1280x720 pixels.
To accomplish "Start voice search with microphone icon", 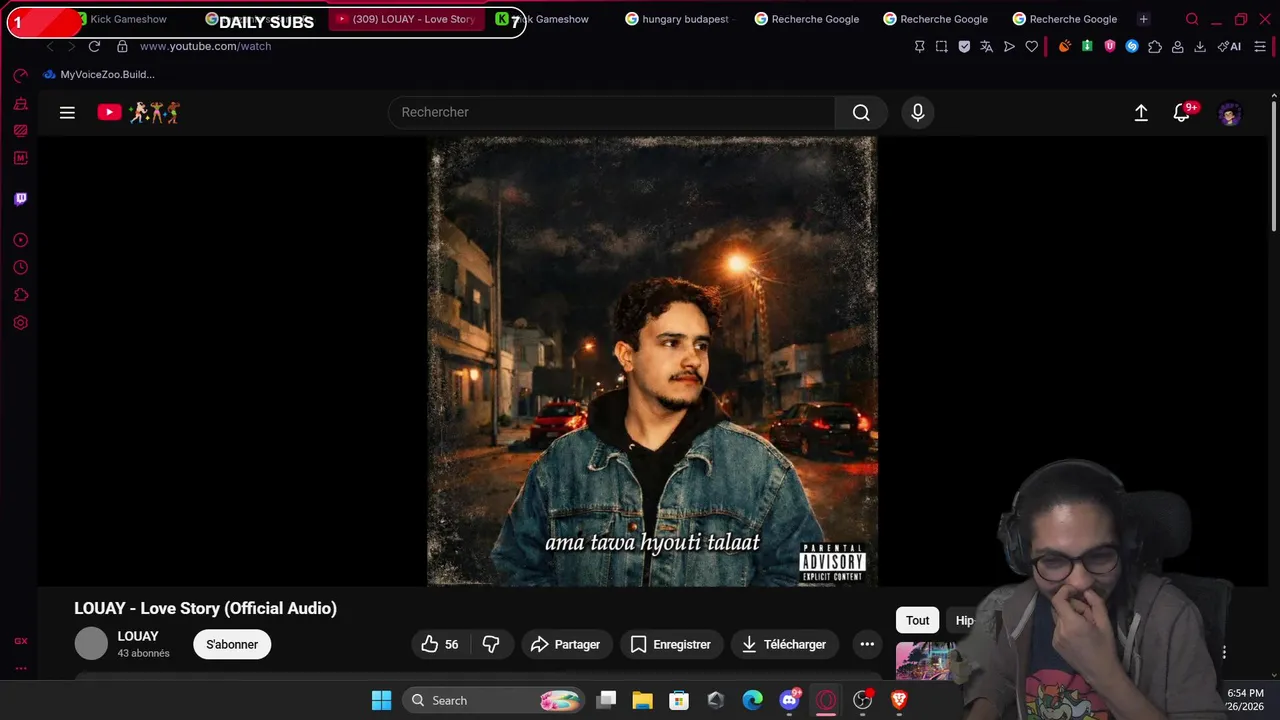I will pyautogui.click(x=918, y=113).
